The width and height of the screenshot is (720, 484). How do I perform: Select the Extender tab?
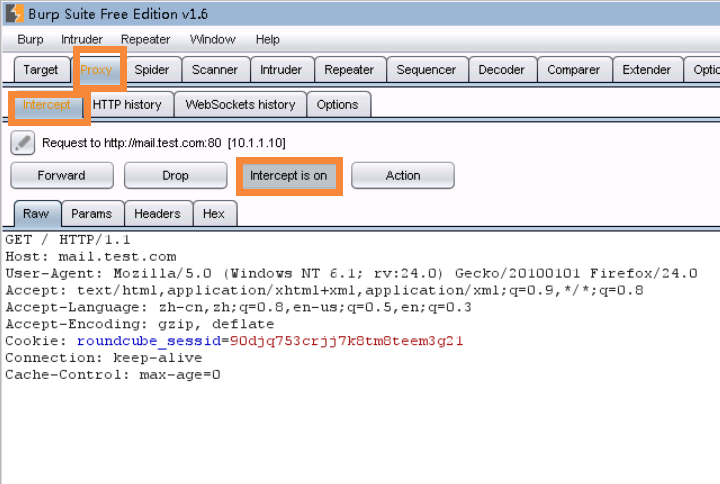tap(647, 70)
